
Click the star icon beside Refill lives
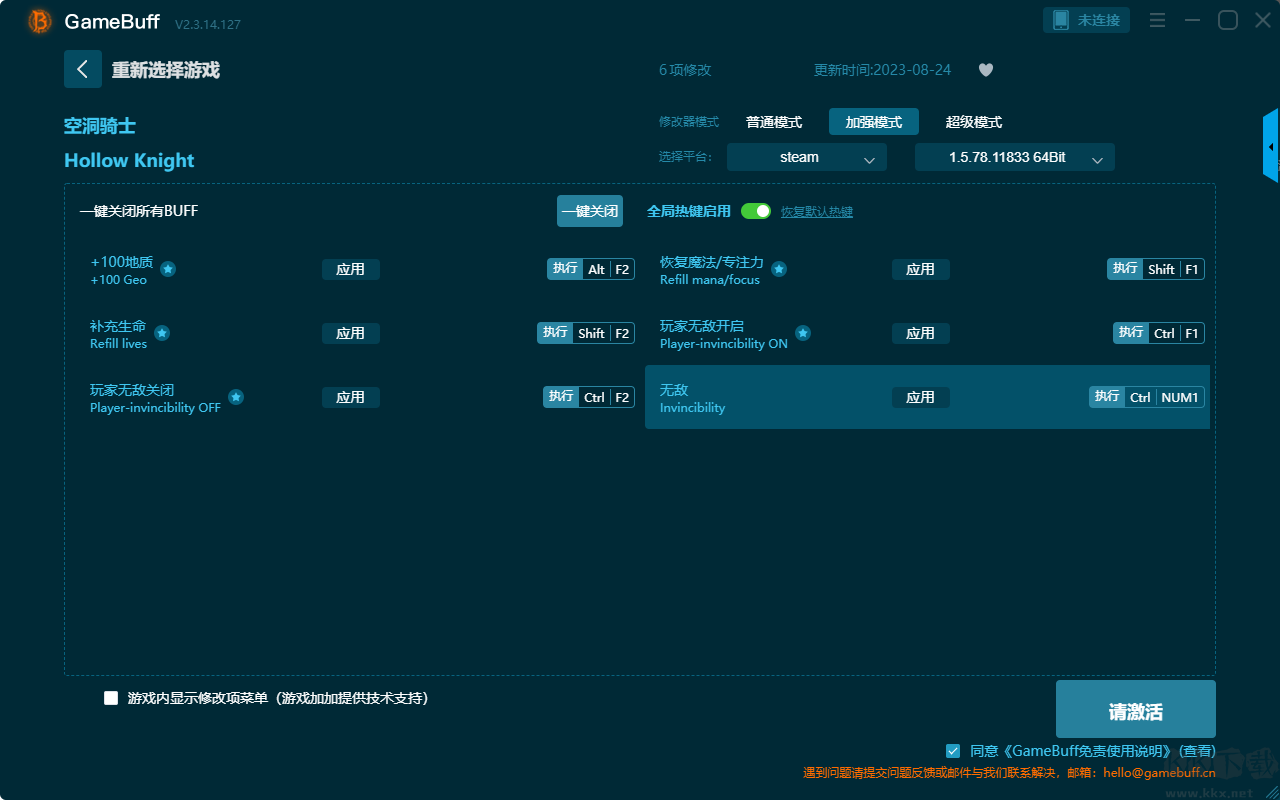[x=162, y=333]
